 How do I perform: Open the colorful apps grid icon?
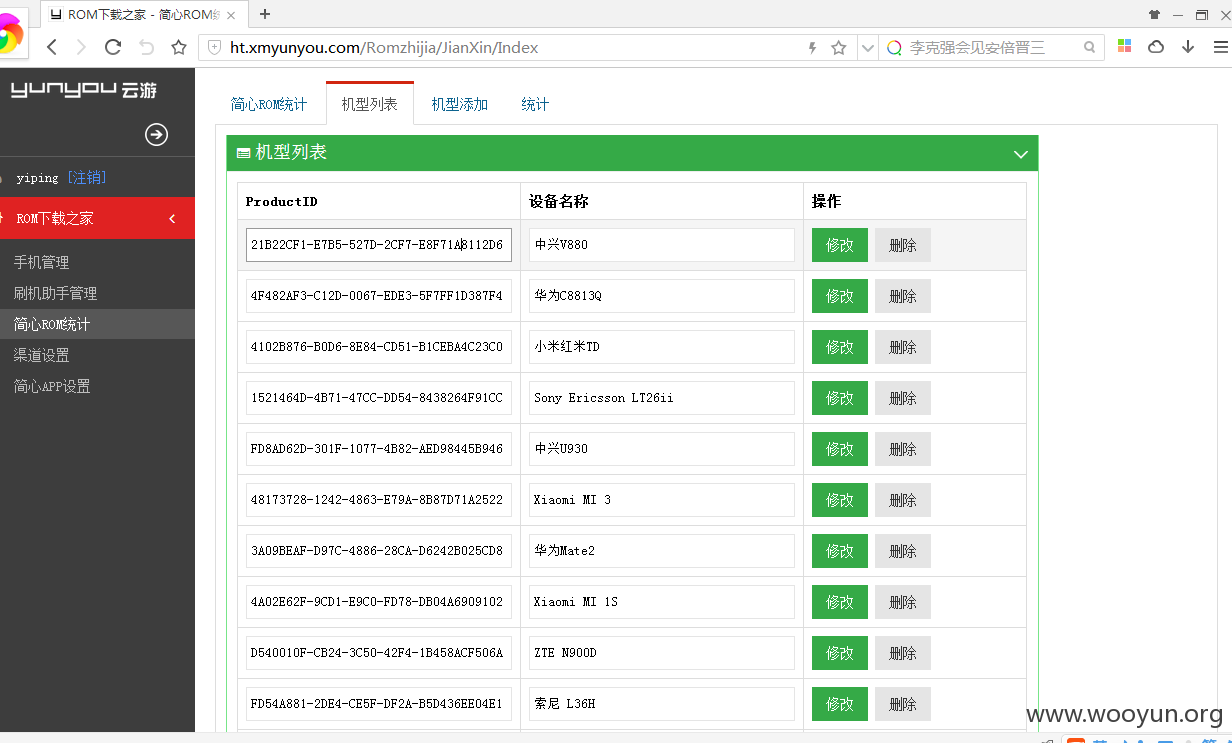pyautogui.click(x=1124, y=47)
